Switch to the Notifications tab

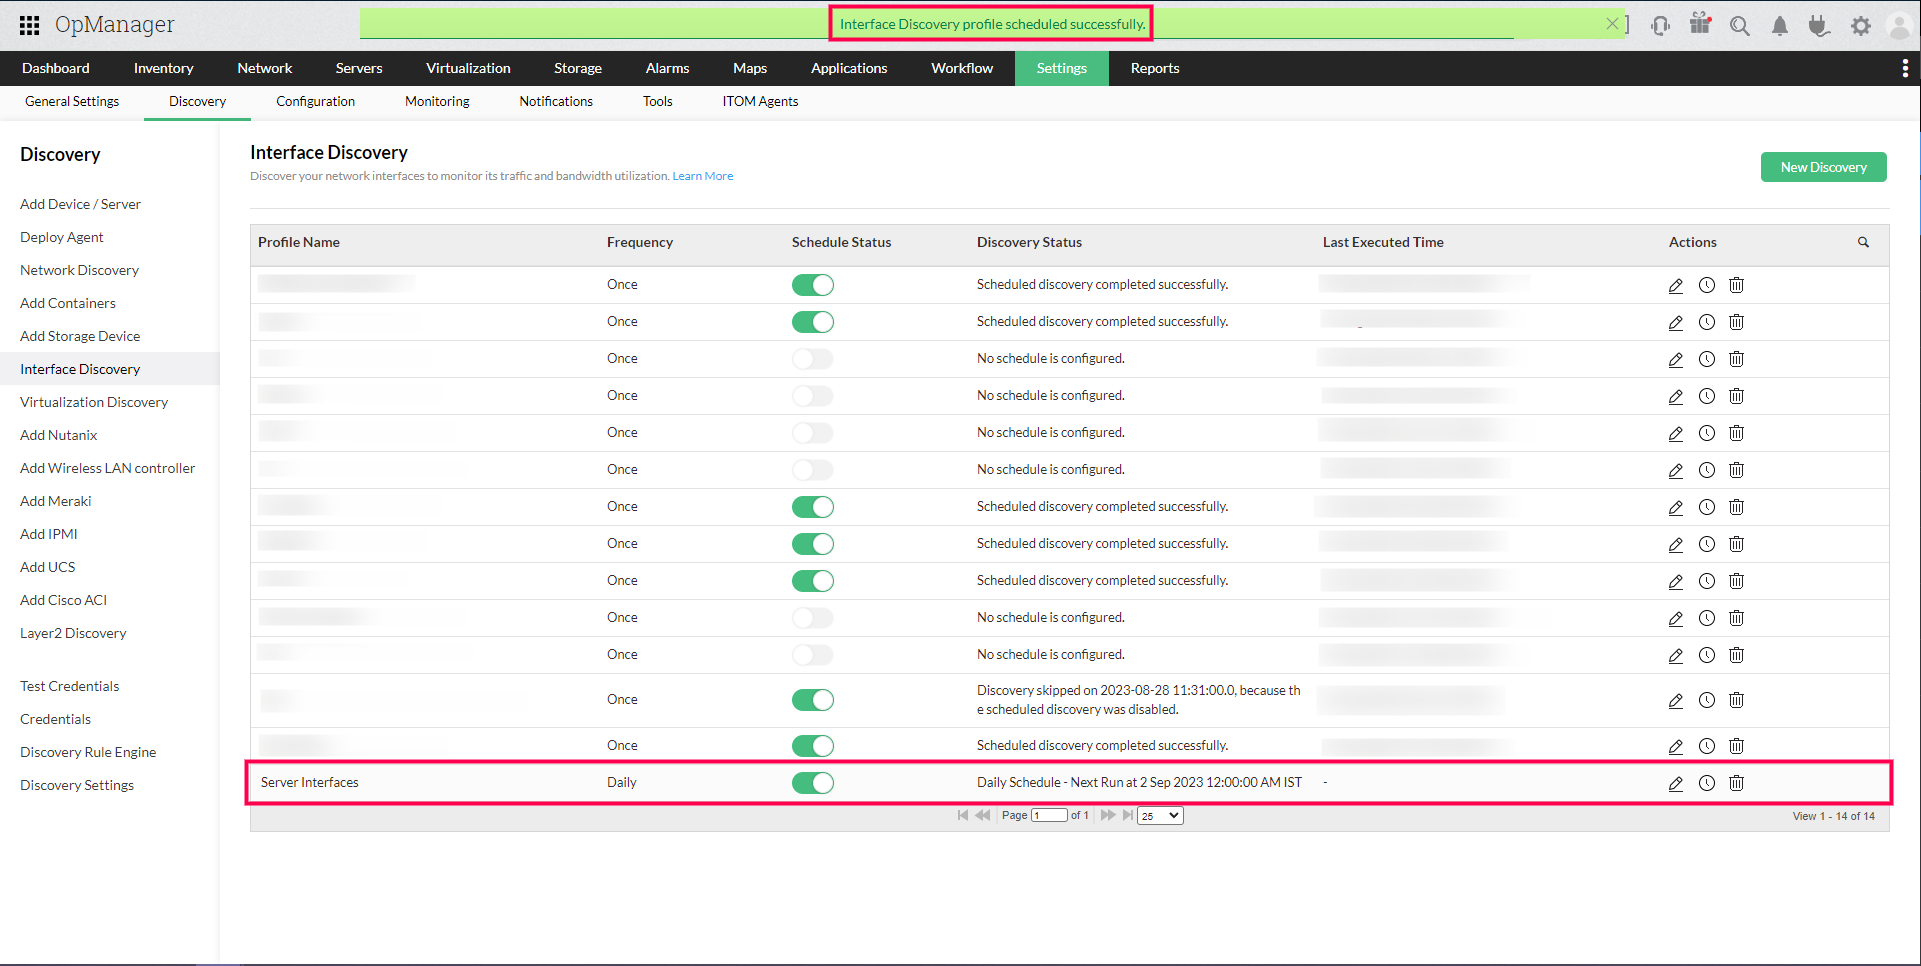556,102
